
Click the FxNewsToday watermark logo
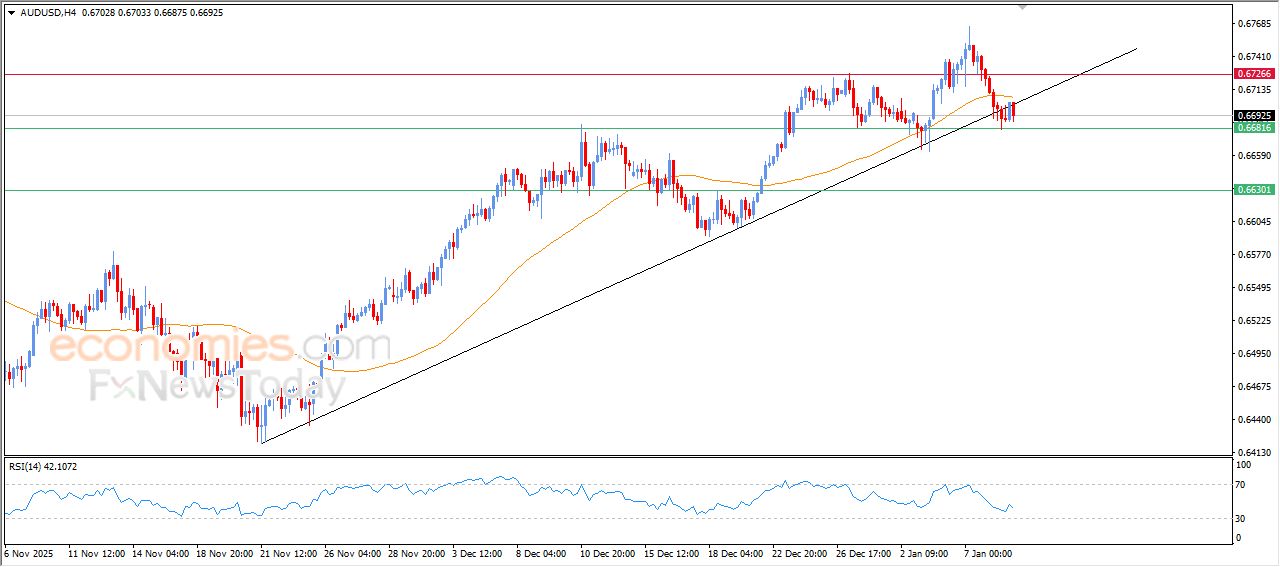200,385
